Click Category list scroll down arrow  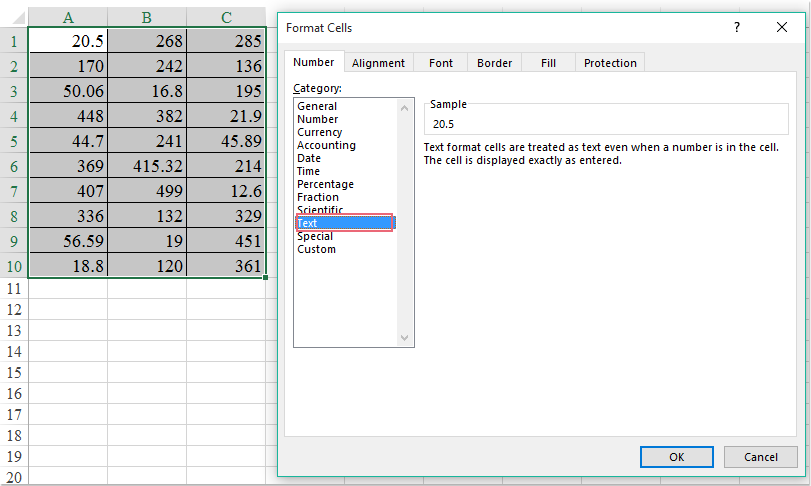pyautogui.click(x=405, y=338)
